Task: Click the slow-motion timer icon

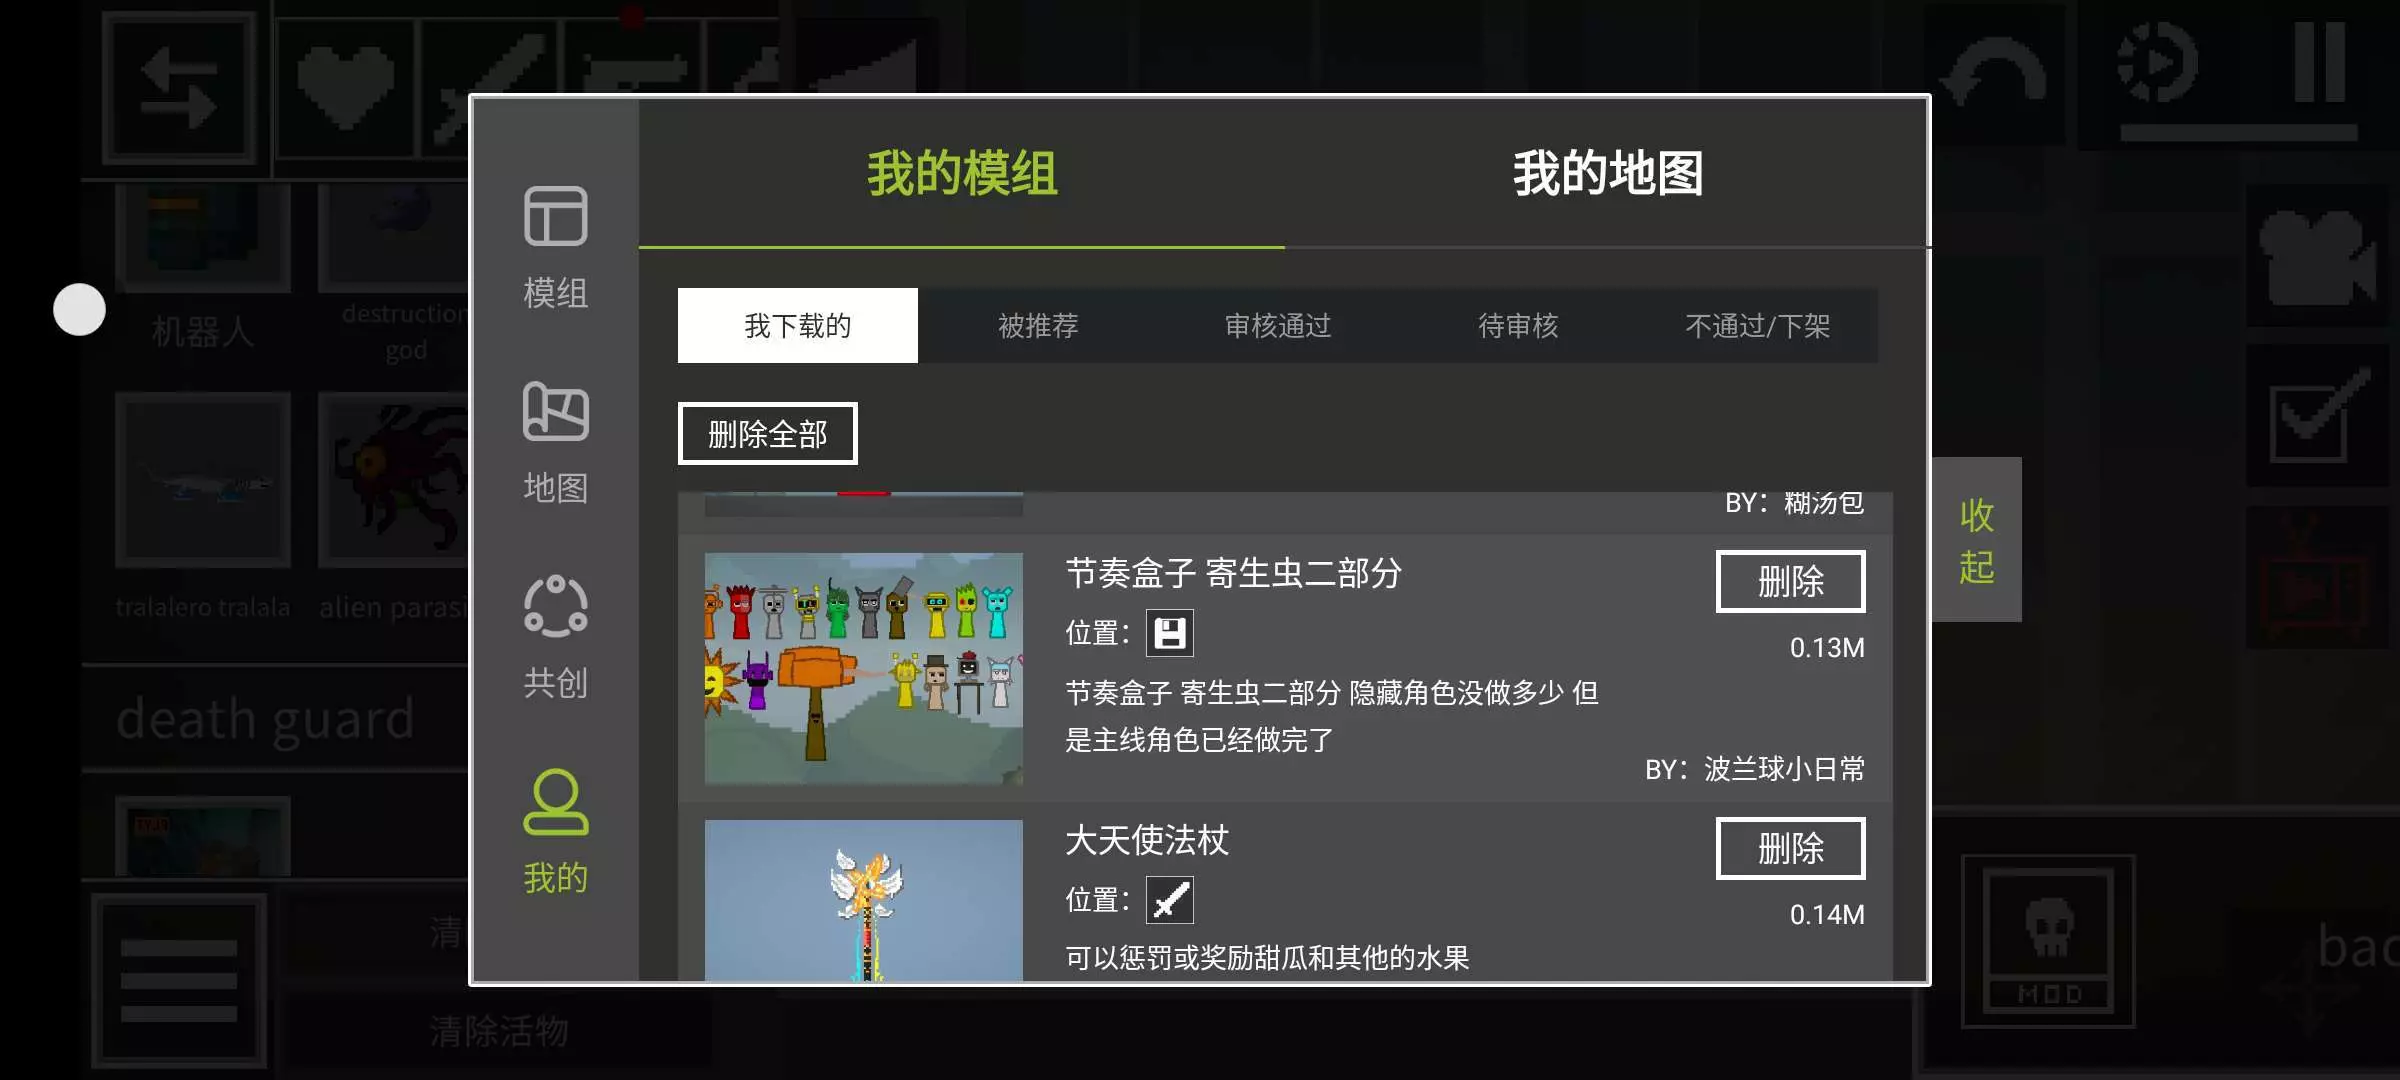Action: tap(2158, 63)
